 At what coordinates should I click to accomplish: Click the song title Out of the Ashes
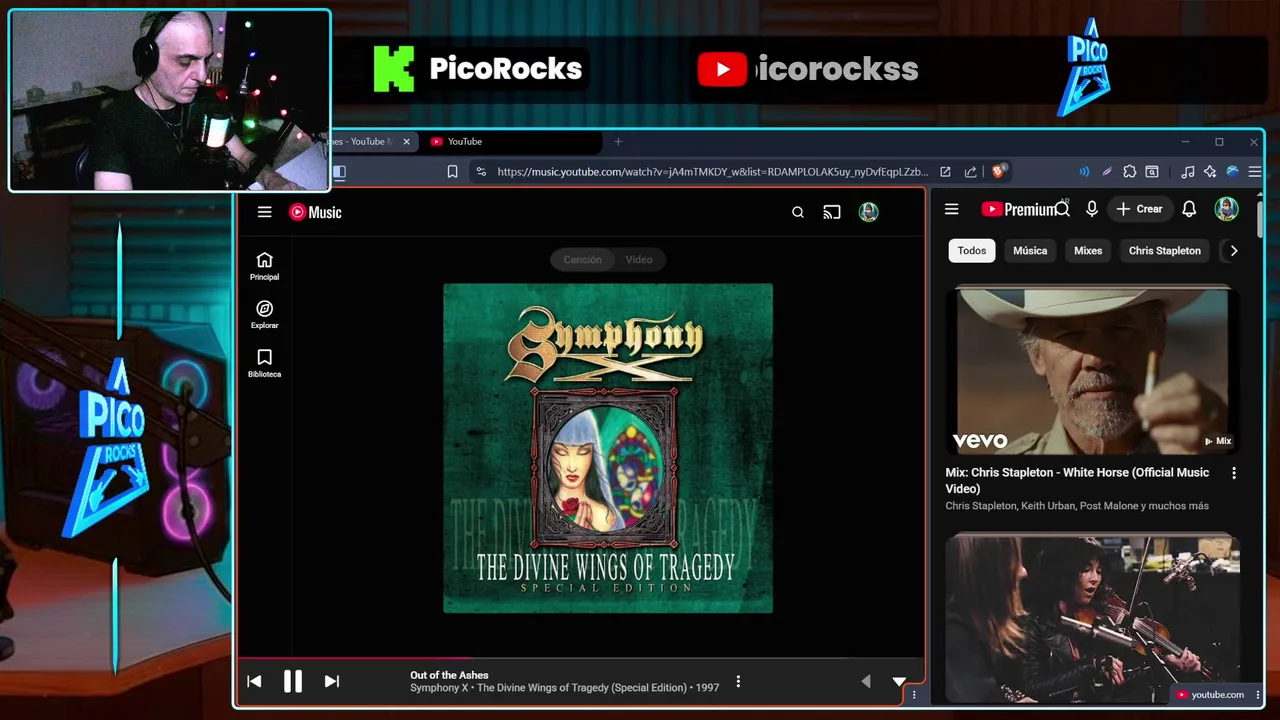click(449, 675)
